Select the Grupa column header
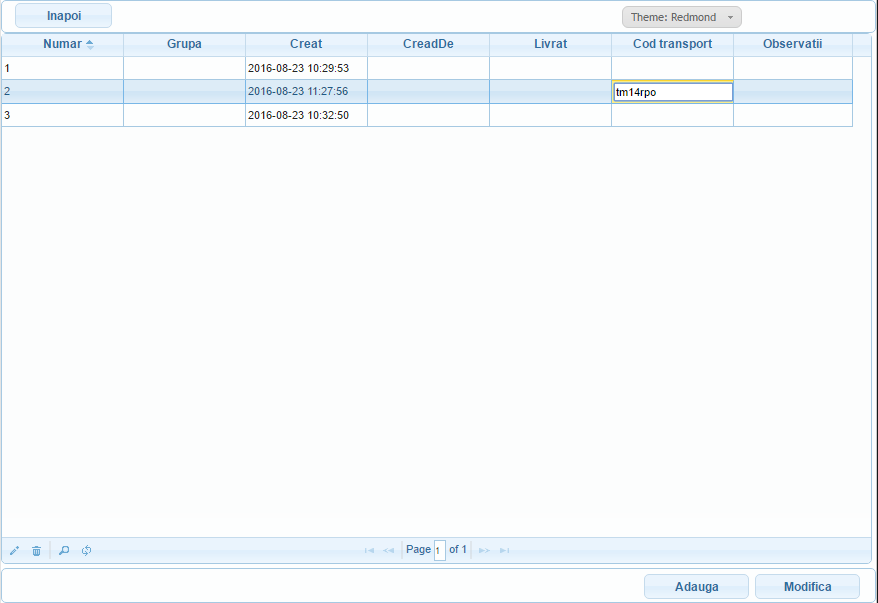The image size is (878, 603). 184,44
